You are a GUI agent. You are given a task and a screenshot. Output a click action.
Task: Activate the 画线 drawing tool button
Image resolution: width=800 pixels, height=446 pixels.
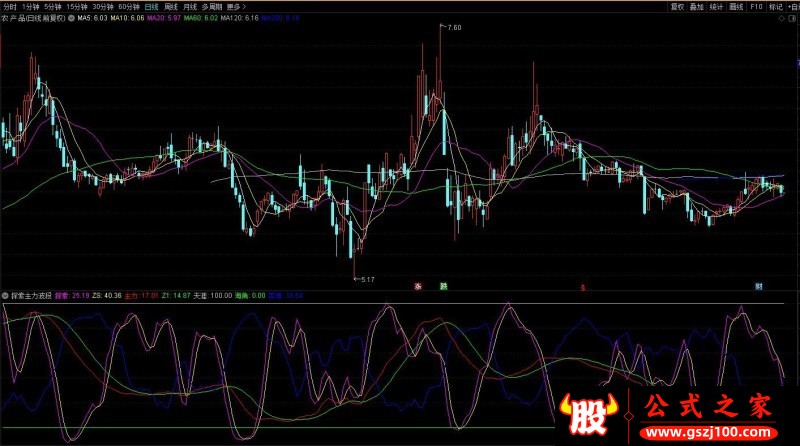736,7
